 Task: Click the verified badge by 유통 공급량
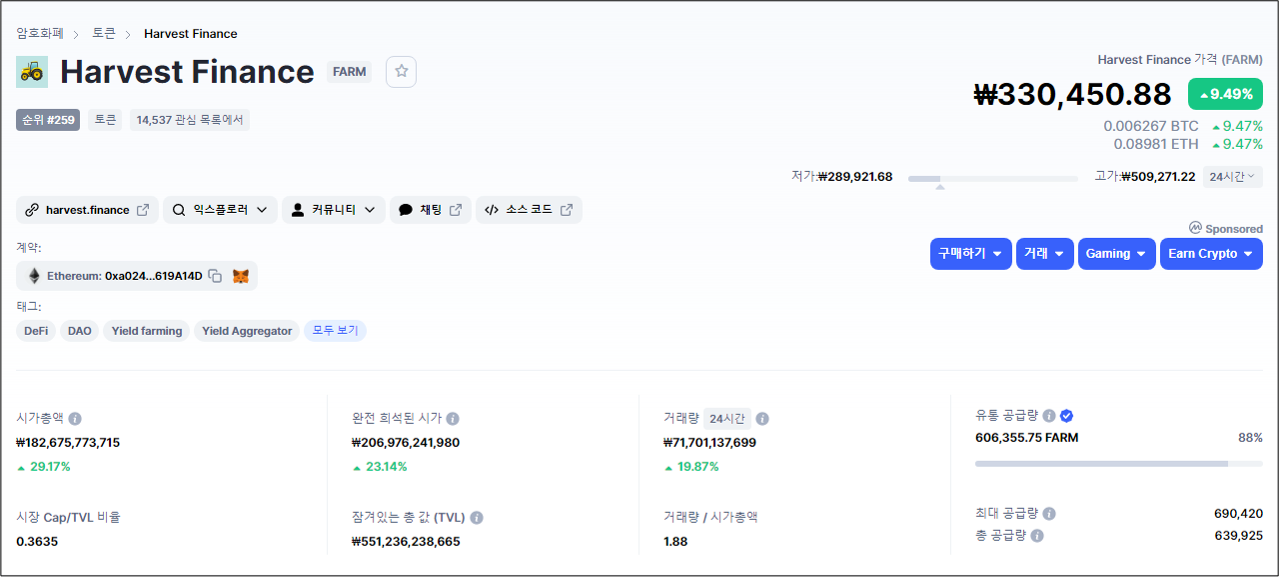coord(1067,416)
